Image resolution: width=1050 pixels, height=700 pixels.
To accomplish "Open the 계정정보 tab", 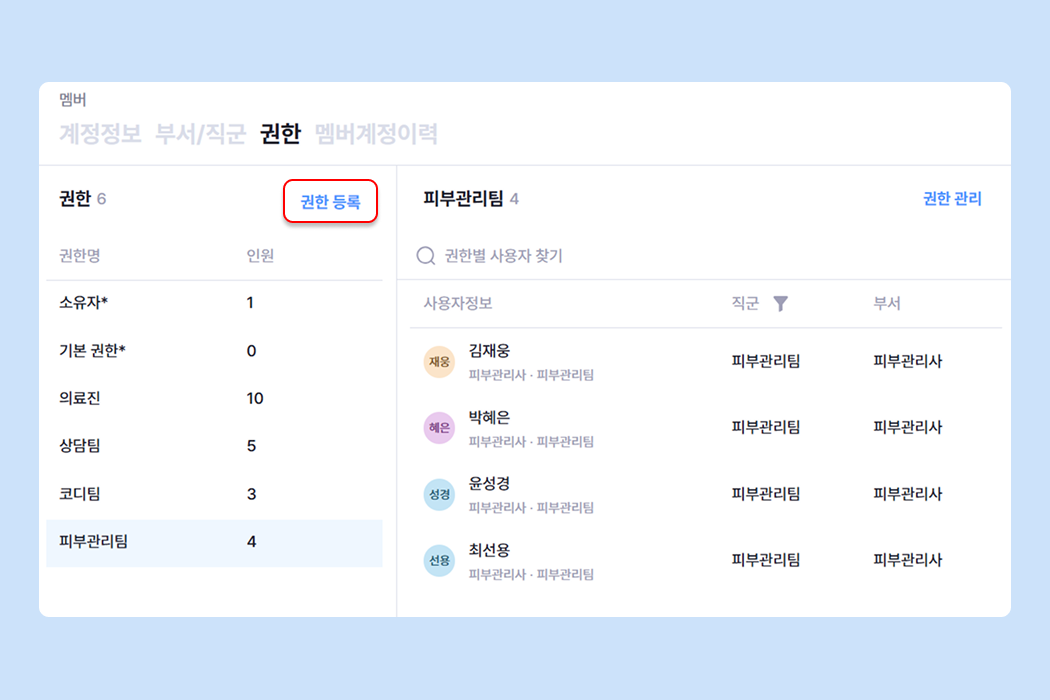I will point(100,134).
